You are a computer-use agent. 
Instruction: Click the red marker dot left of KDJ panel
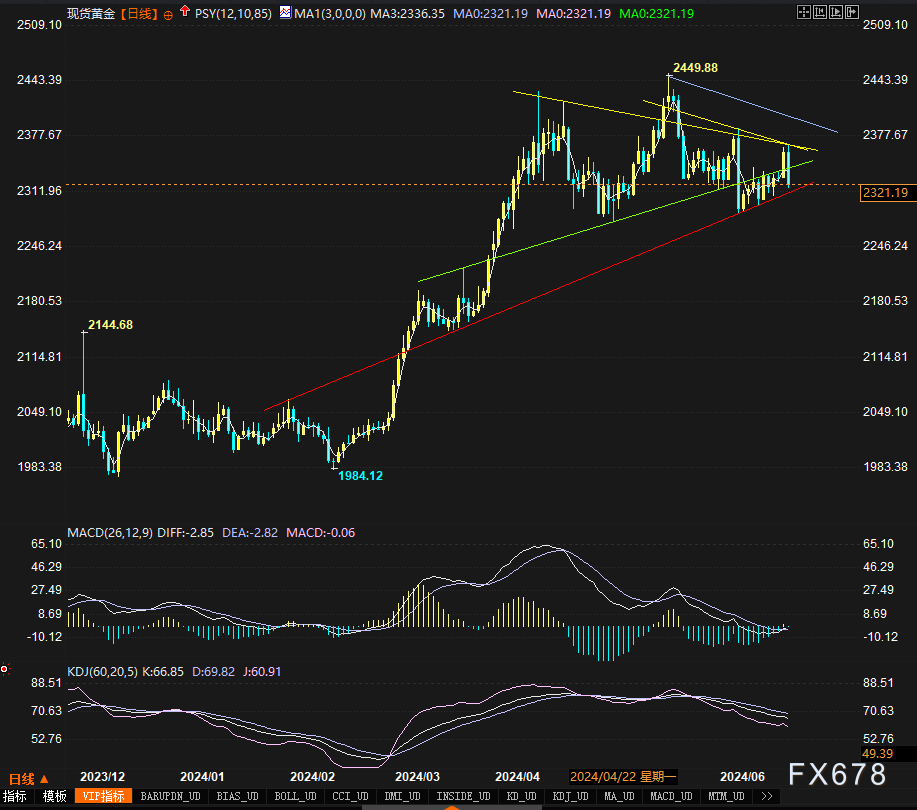(x=5, y=669)
